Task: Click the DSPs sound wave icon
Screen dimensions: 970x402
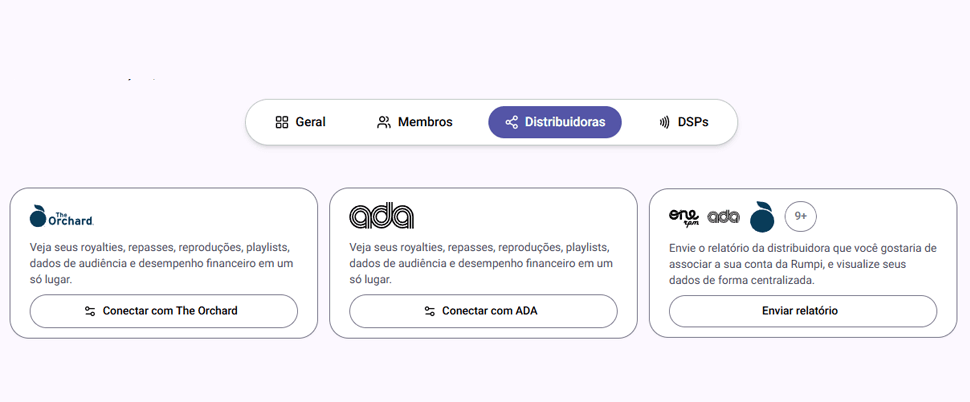Action: coord(664,122)
